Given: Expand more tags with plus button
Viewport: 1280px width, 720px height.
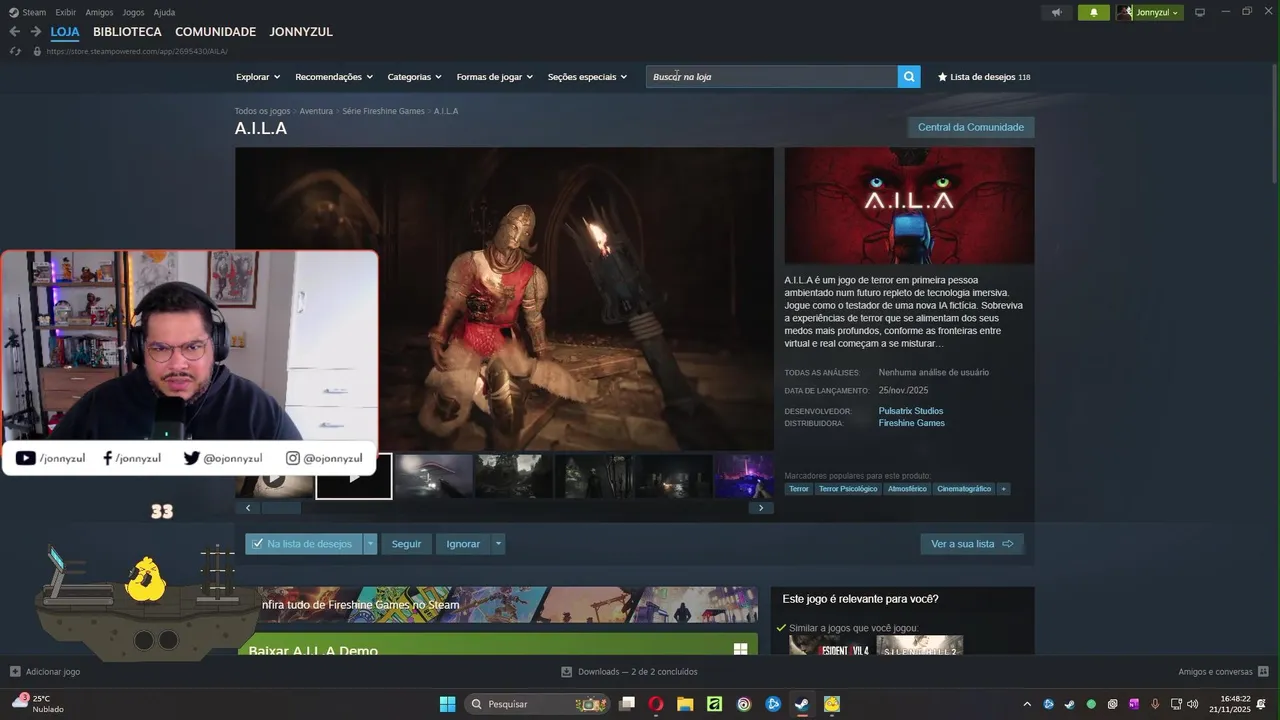Looking at the screenshot, I should [x=1003, y=489].
